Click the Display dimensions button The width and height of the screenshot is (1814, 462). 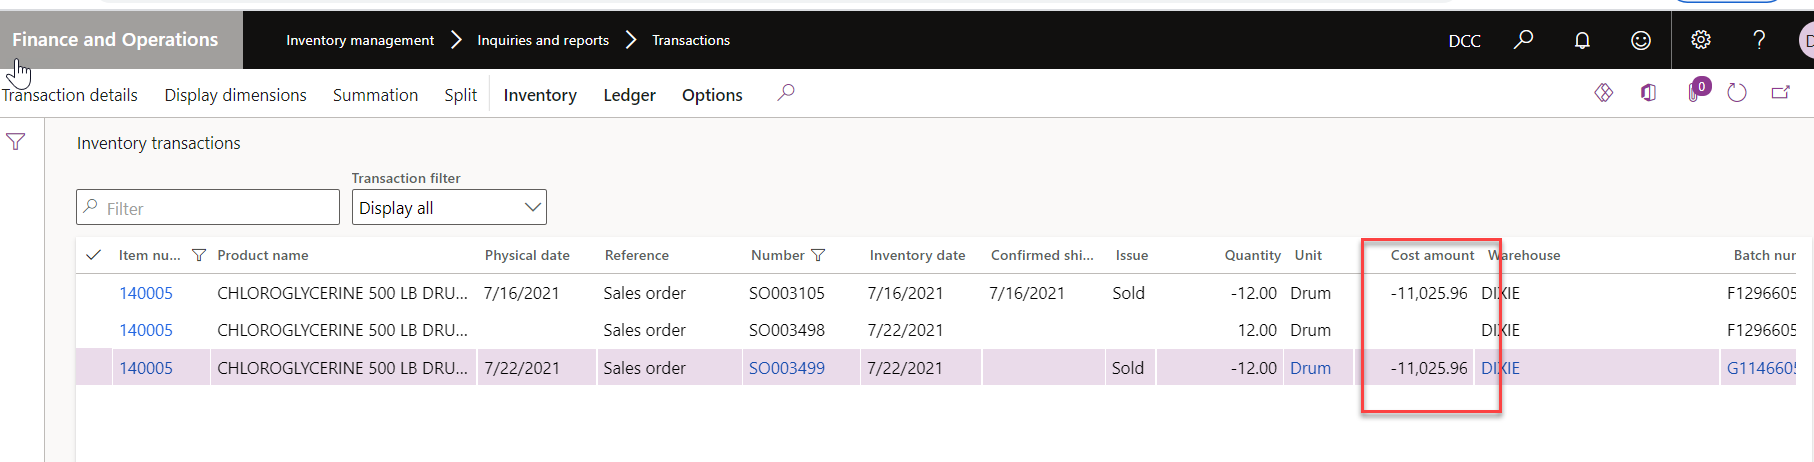click(235, 95)
